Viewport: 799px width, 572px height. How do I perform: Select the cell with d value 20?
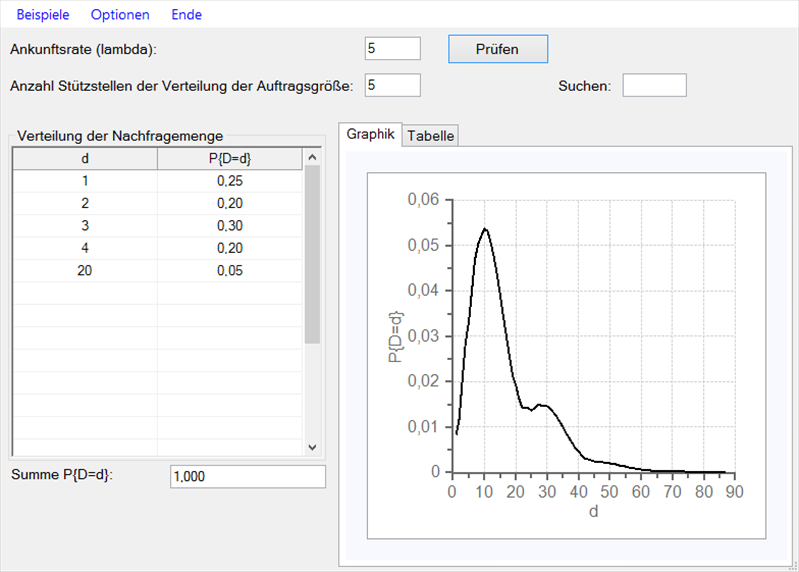point(85,270)
